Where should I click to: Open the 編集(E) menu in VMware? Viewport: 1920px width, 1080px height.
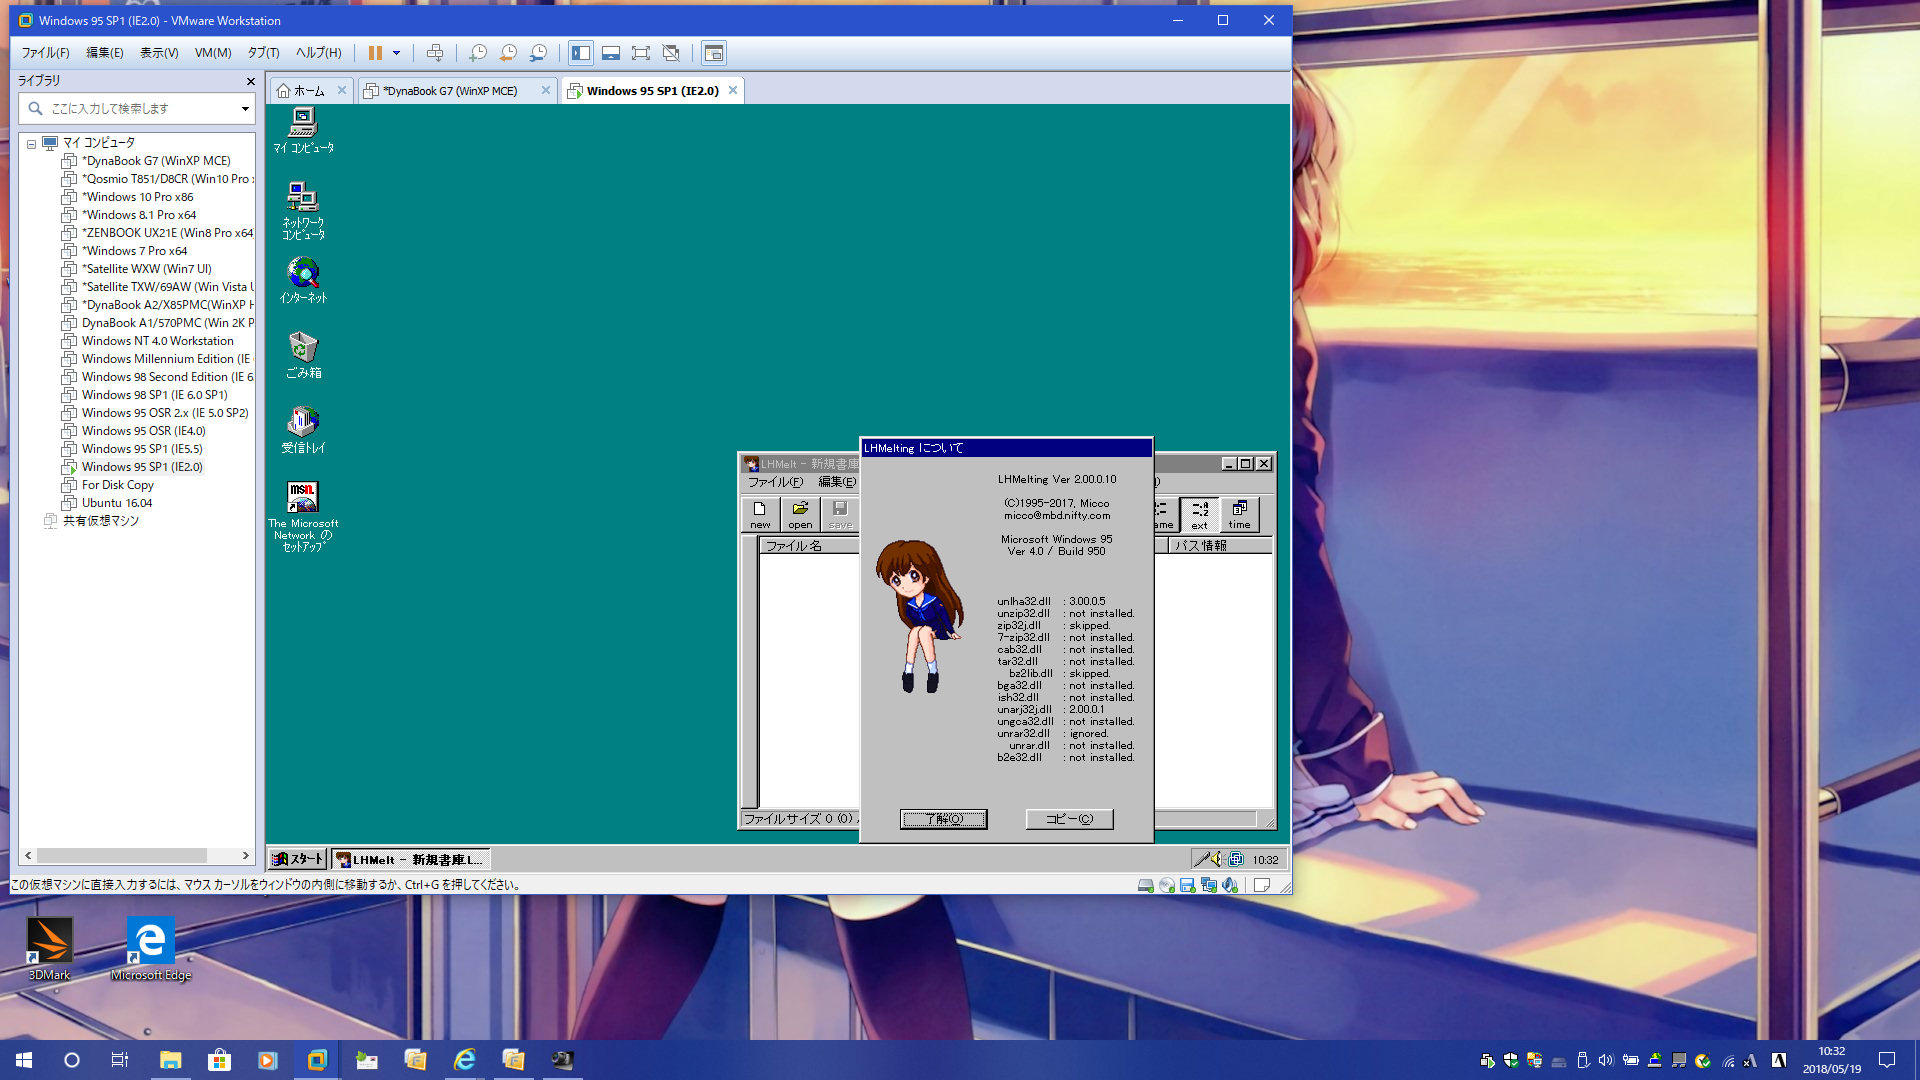[105, 53]
